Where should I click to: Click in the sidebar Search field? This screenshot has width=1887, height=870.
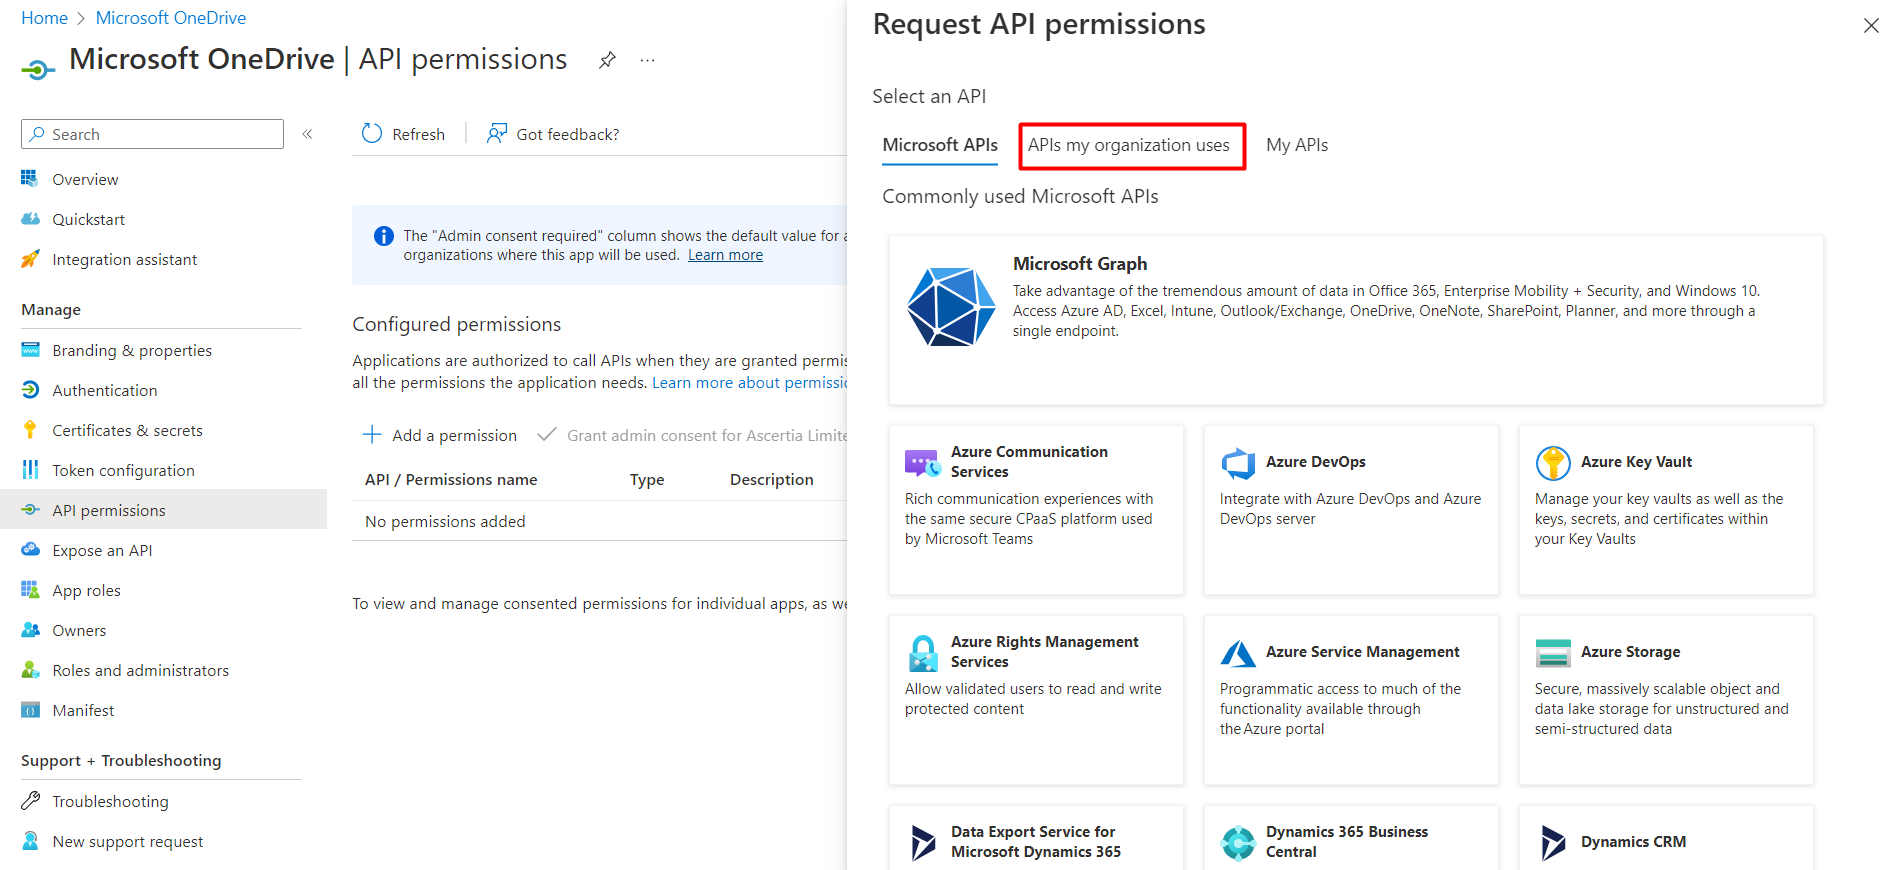(x=152, y=134)
